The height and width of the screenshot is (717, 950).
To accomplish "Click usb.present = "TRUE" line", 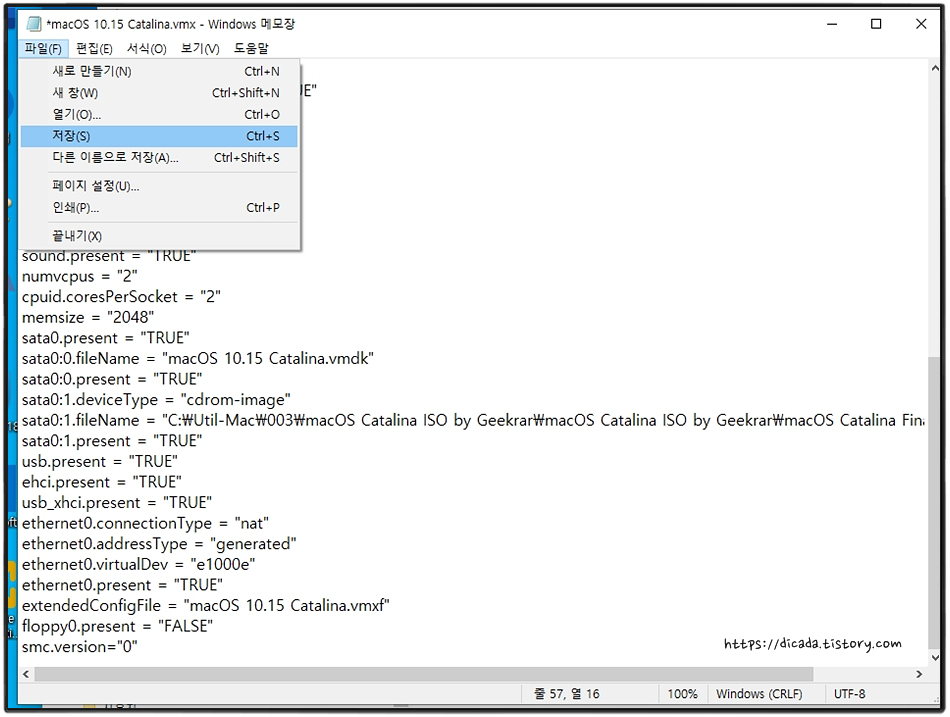I will 100,462.
